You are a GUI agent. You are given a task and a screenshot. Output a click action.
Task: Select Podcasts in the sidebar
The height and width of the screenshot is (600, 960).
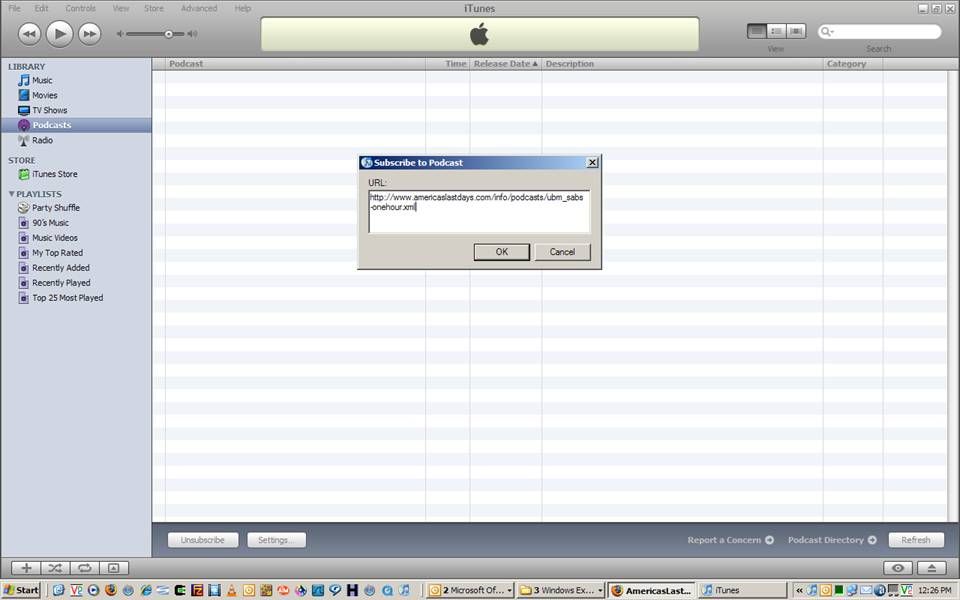tap(76, 125)
